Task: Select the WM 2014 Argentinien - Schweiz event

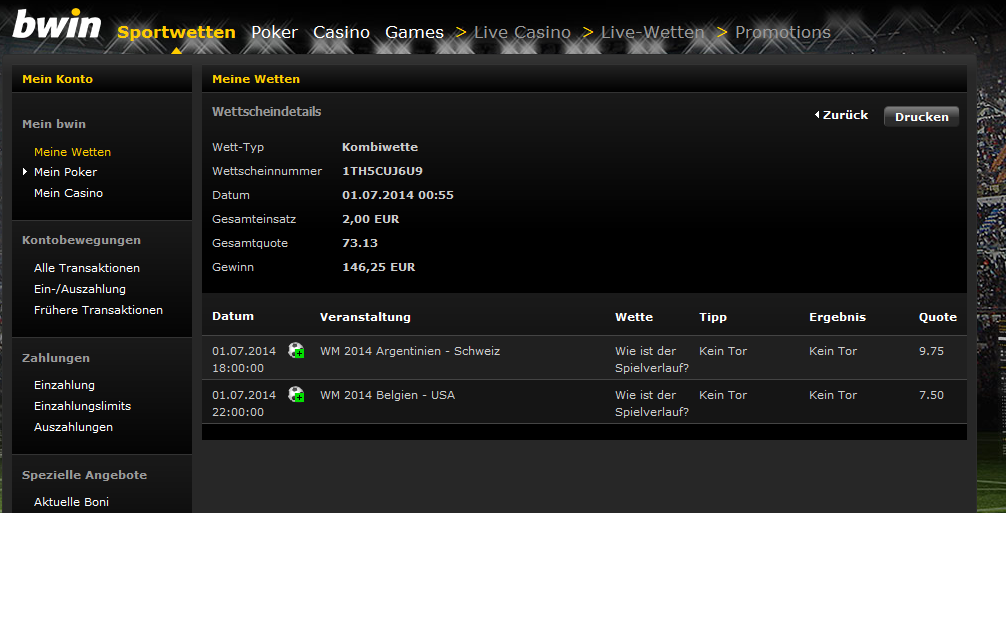Action: coord(410,351)
